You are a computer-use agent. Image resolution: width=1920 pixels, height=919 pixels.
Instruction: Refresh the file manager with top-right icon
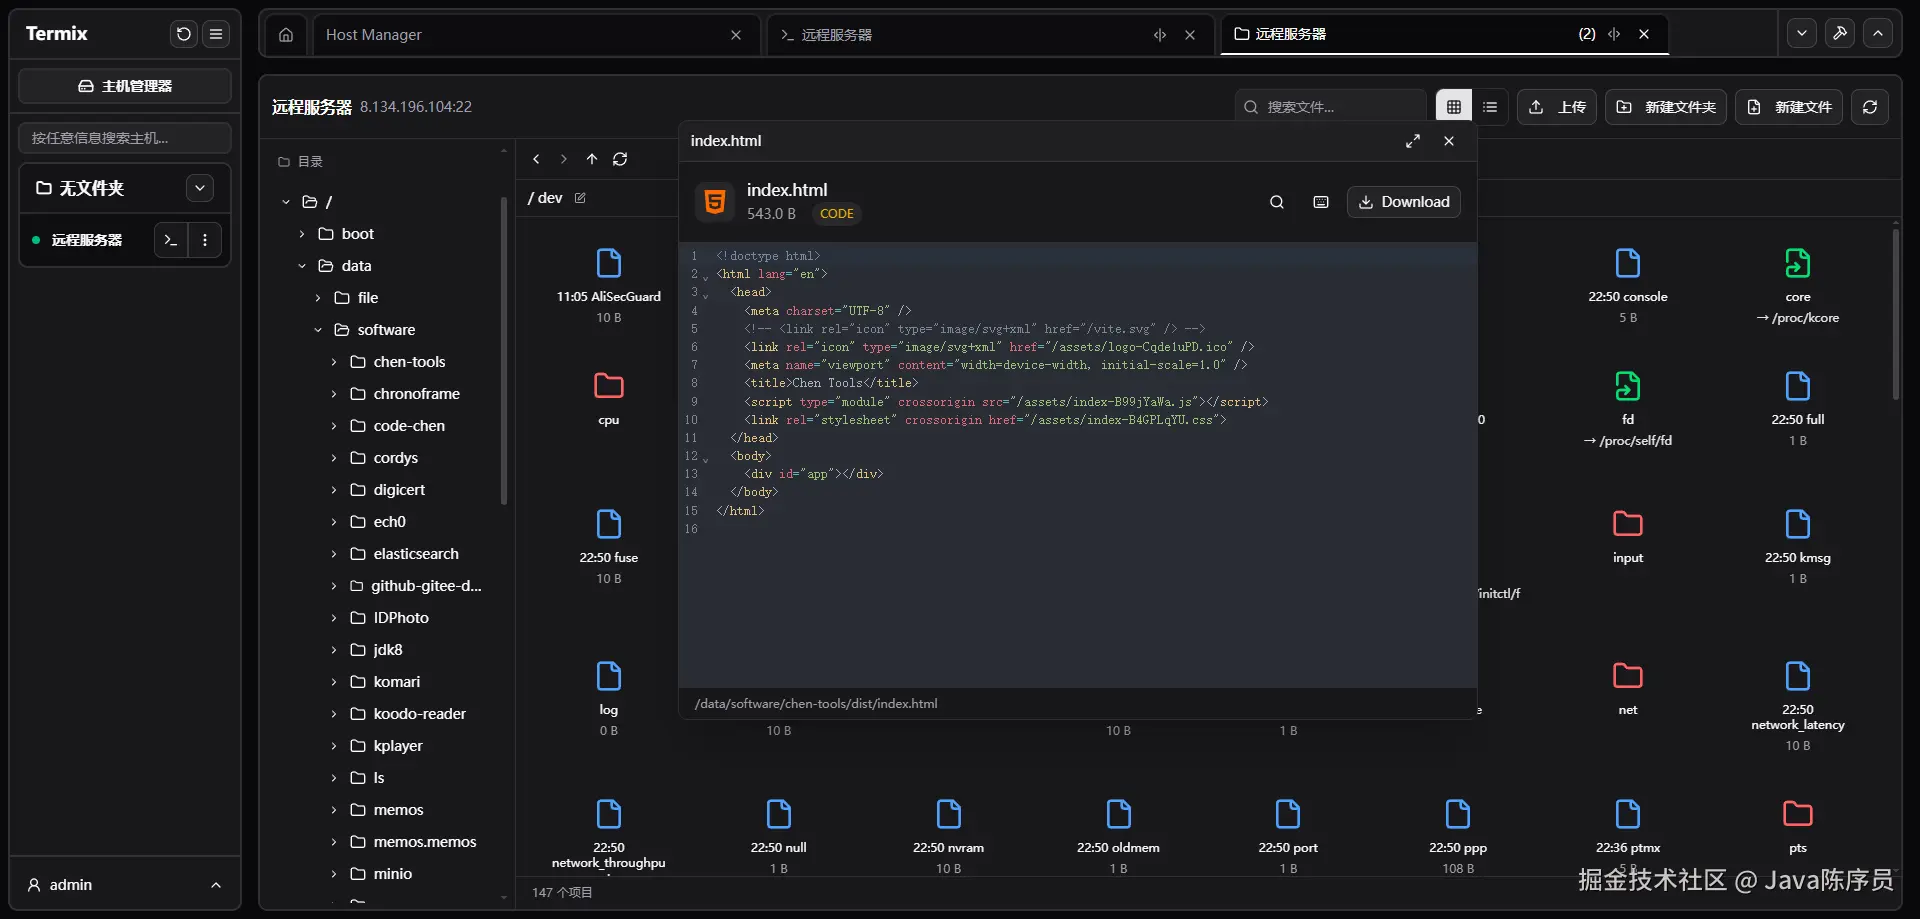point(1869,107)
